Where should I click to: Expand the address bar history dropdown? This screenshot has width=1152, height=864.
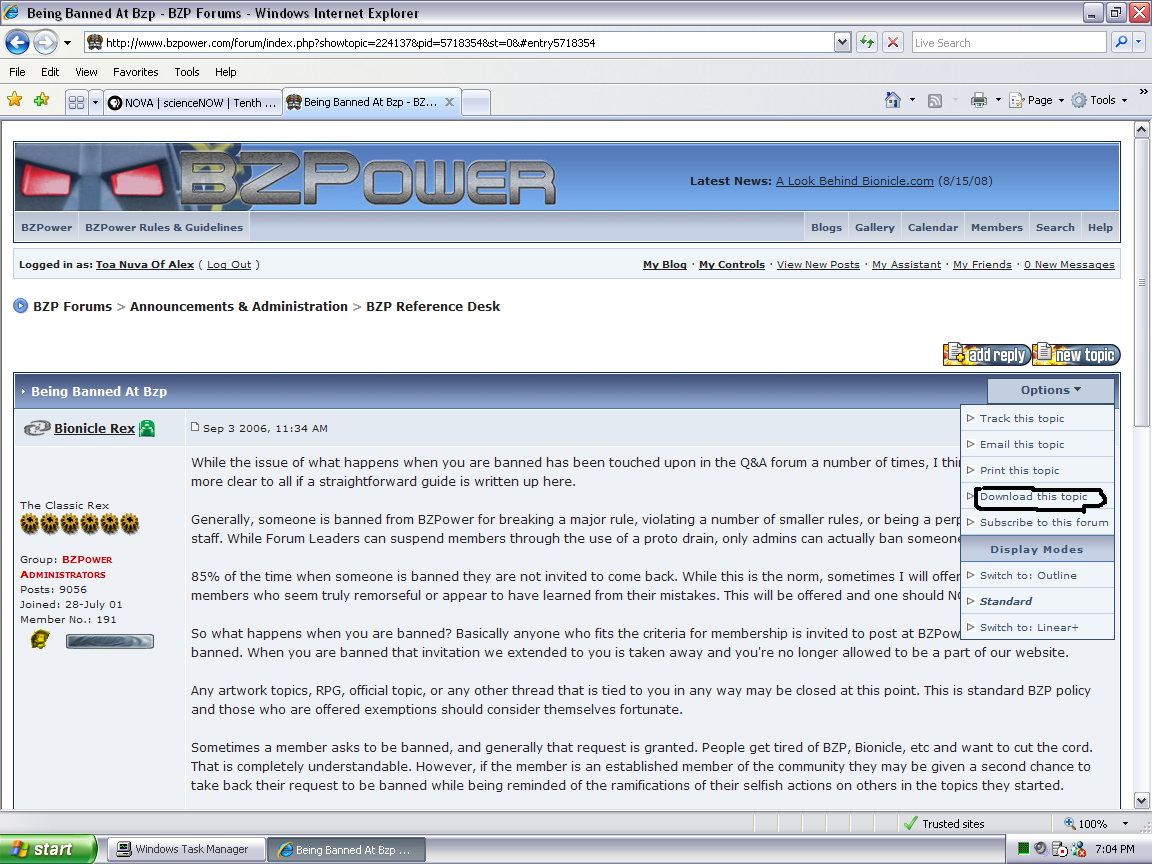[x=843, y=43]
